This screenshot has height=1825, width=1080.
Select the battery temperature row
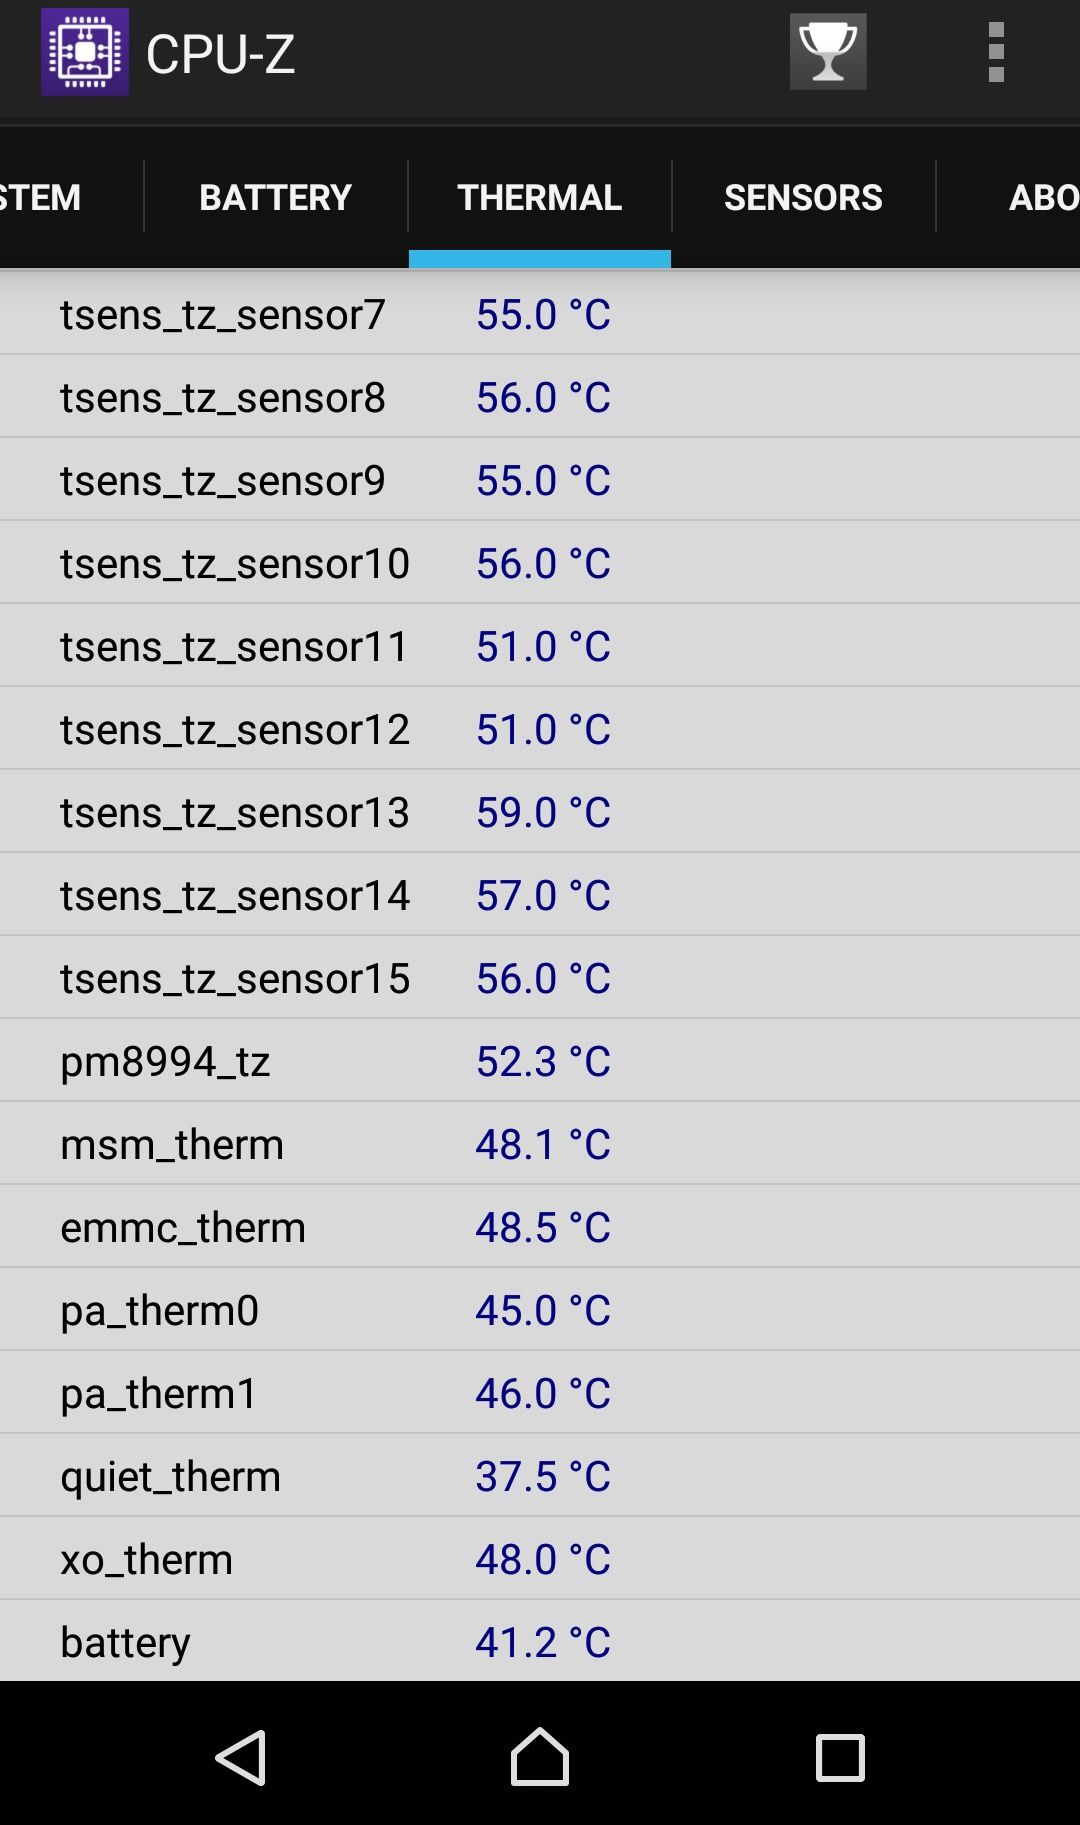tap(540, 1640)
